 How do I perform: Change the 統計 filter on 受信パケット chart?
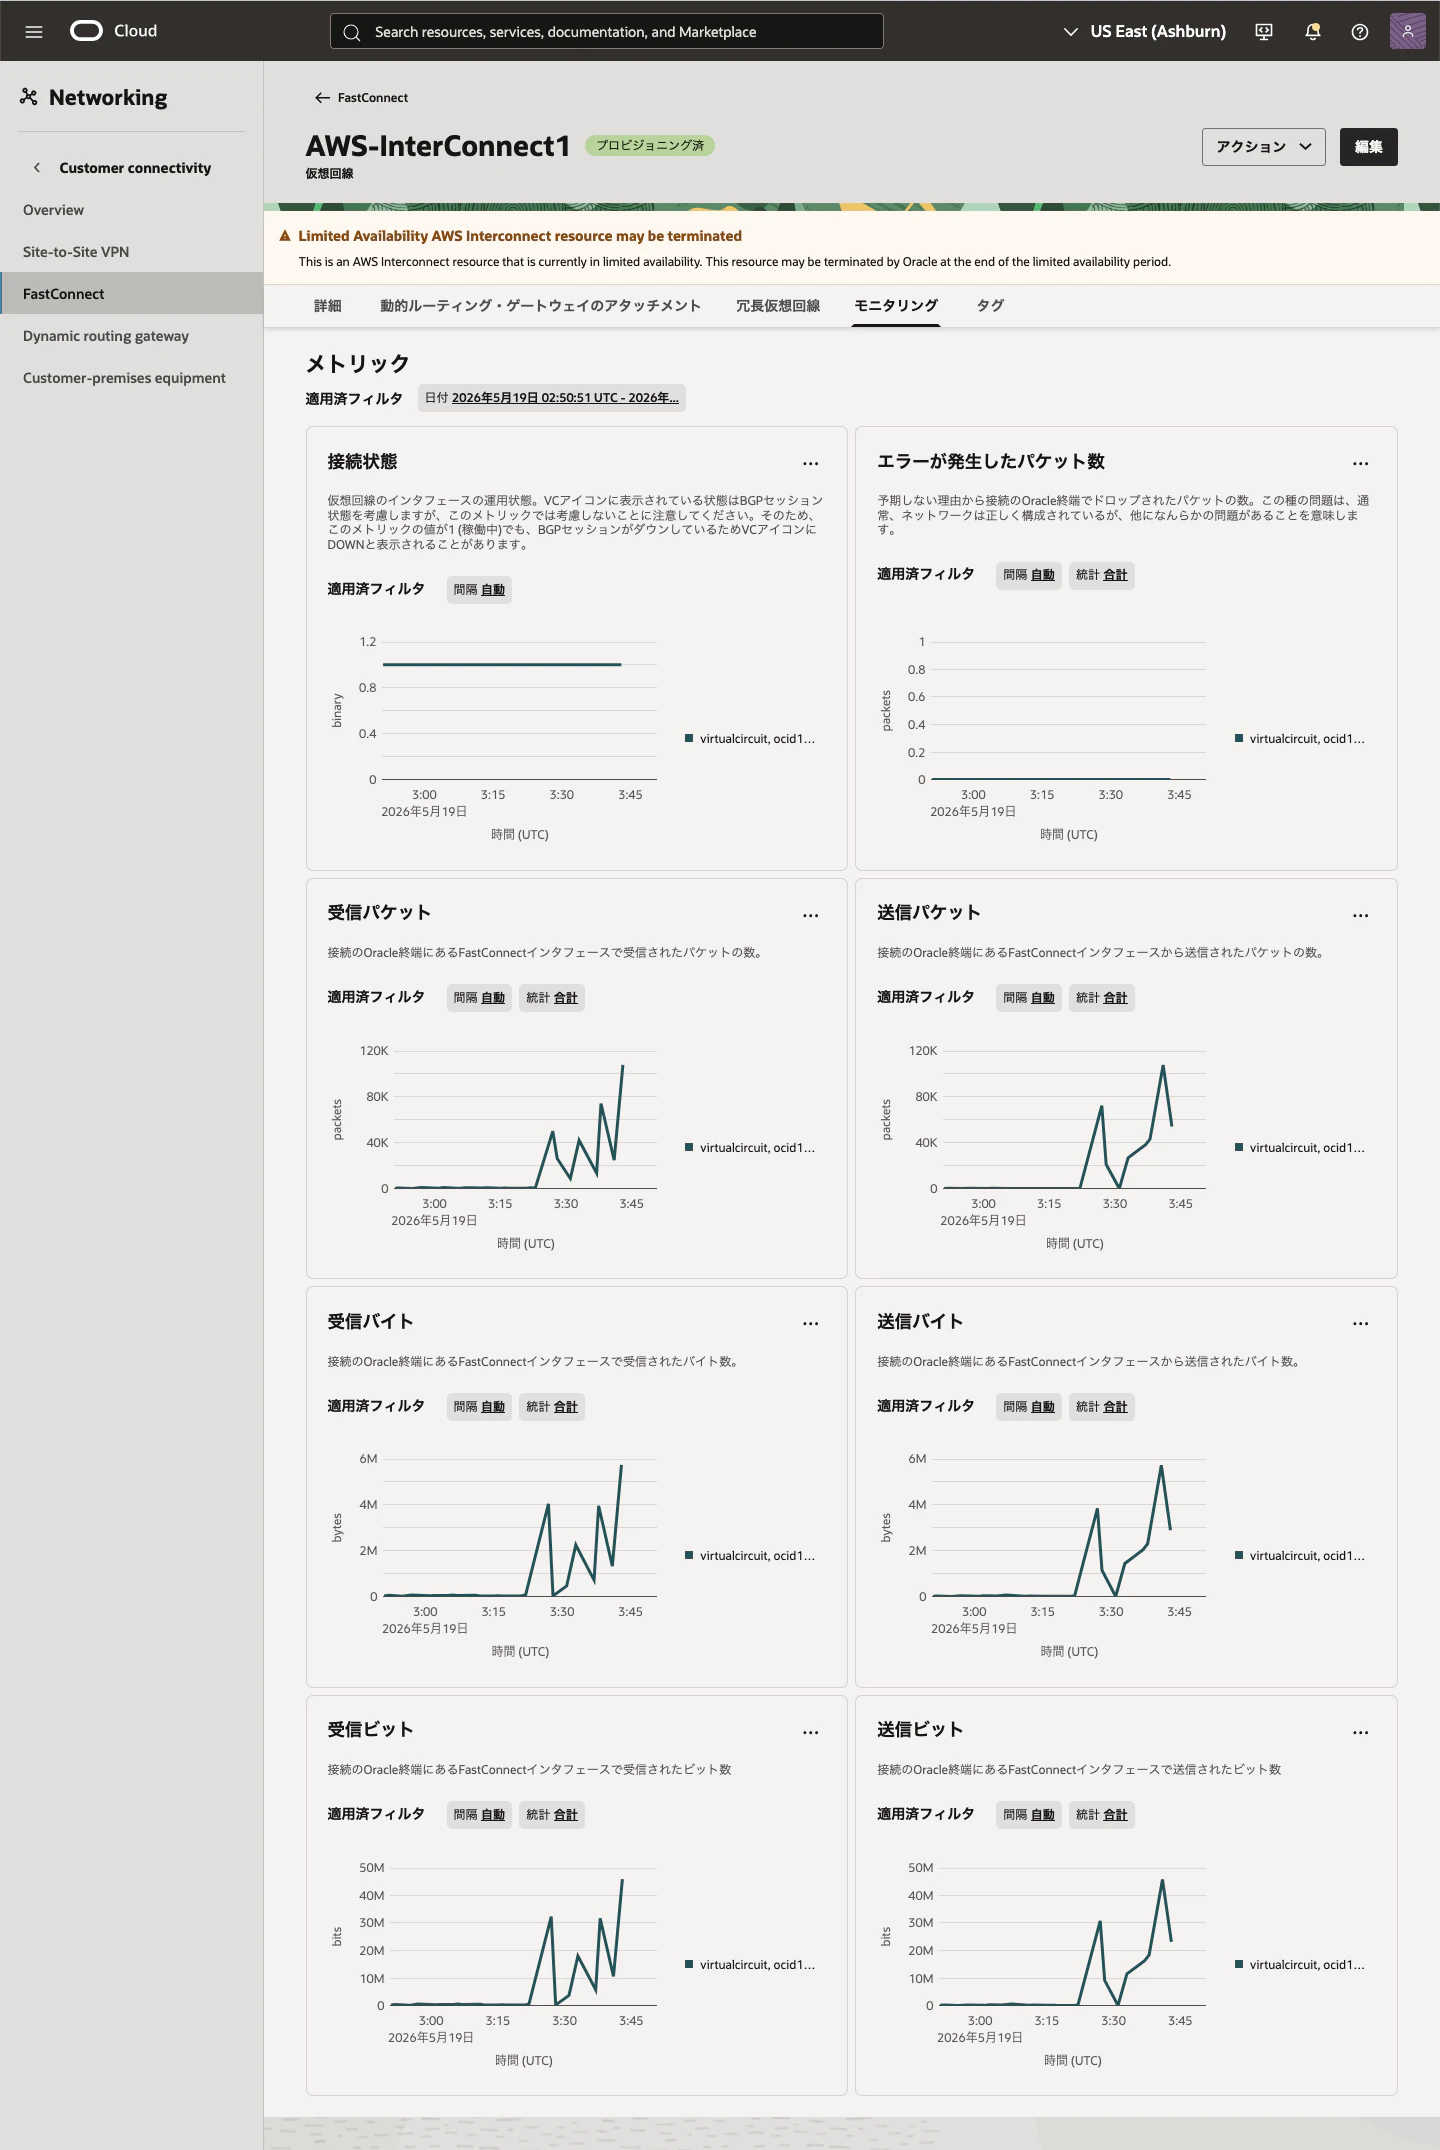click(x=552, y=998)
